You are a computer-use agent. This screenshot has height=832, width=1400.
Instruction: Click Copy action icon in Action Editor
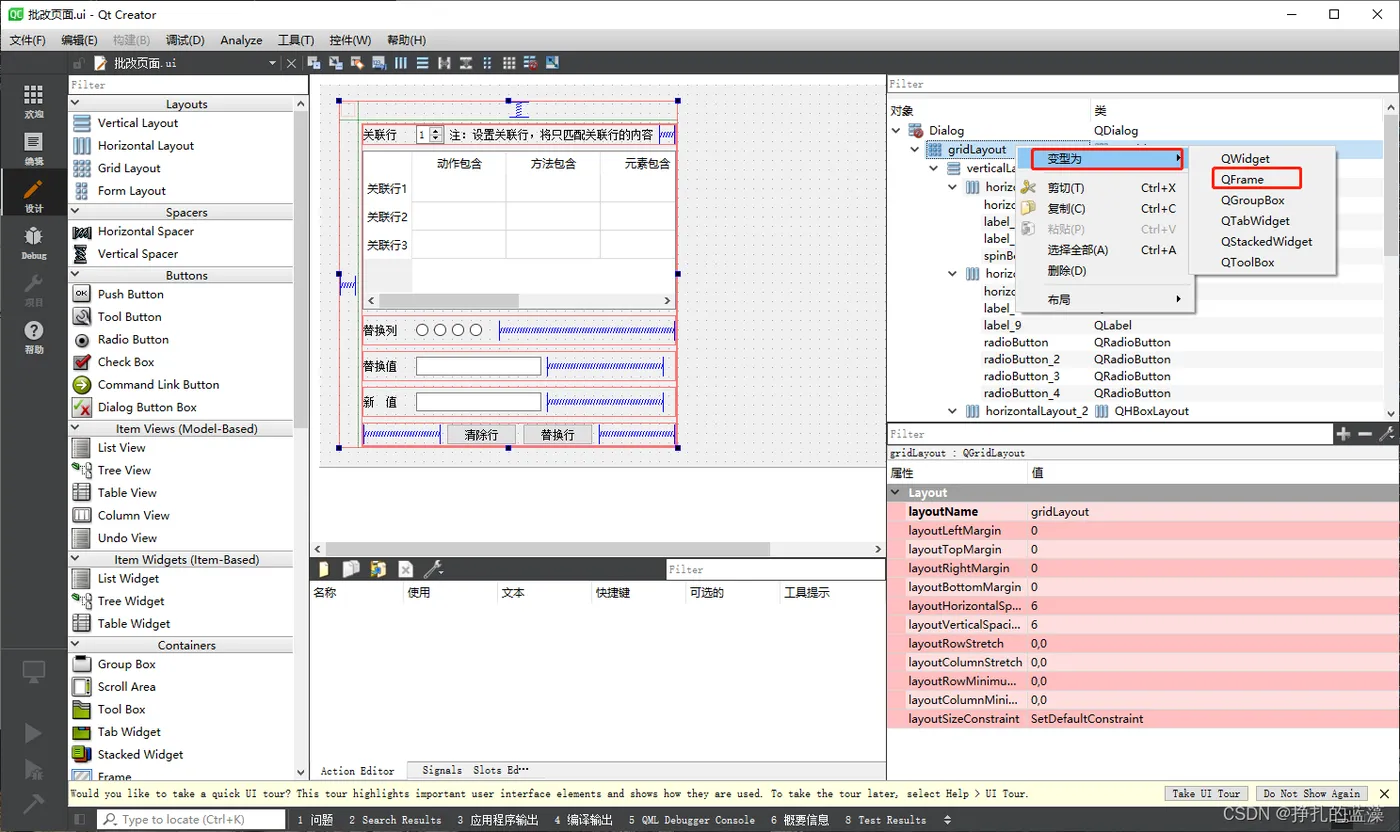(x=351, y=569)
